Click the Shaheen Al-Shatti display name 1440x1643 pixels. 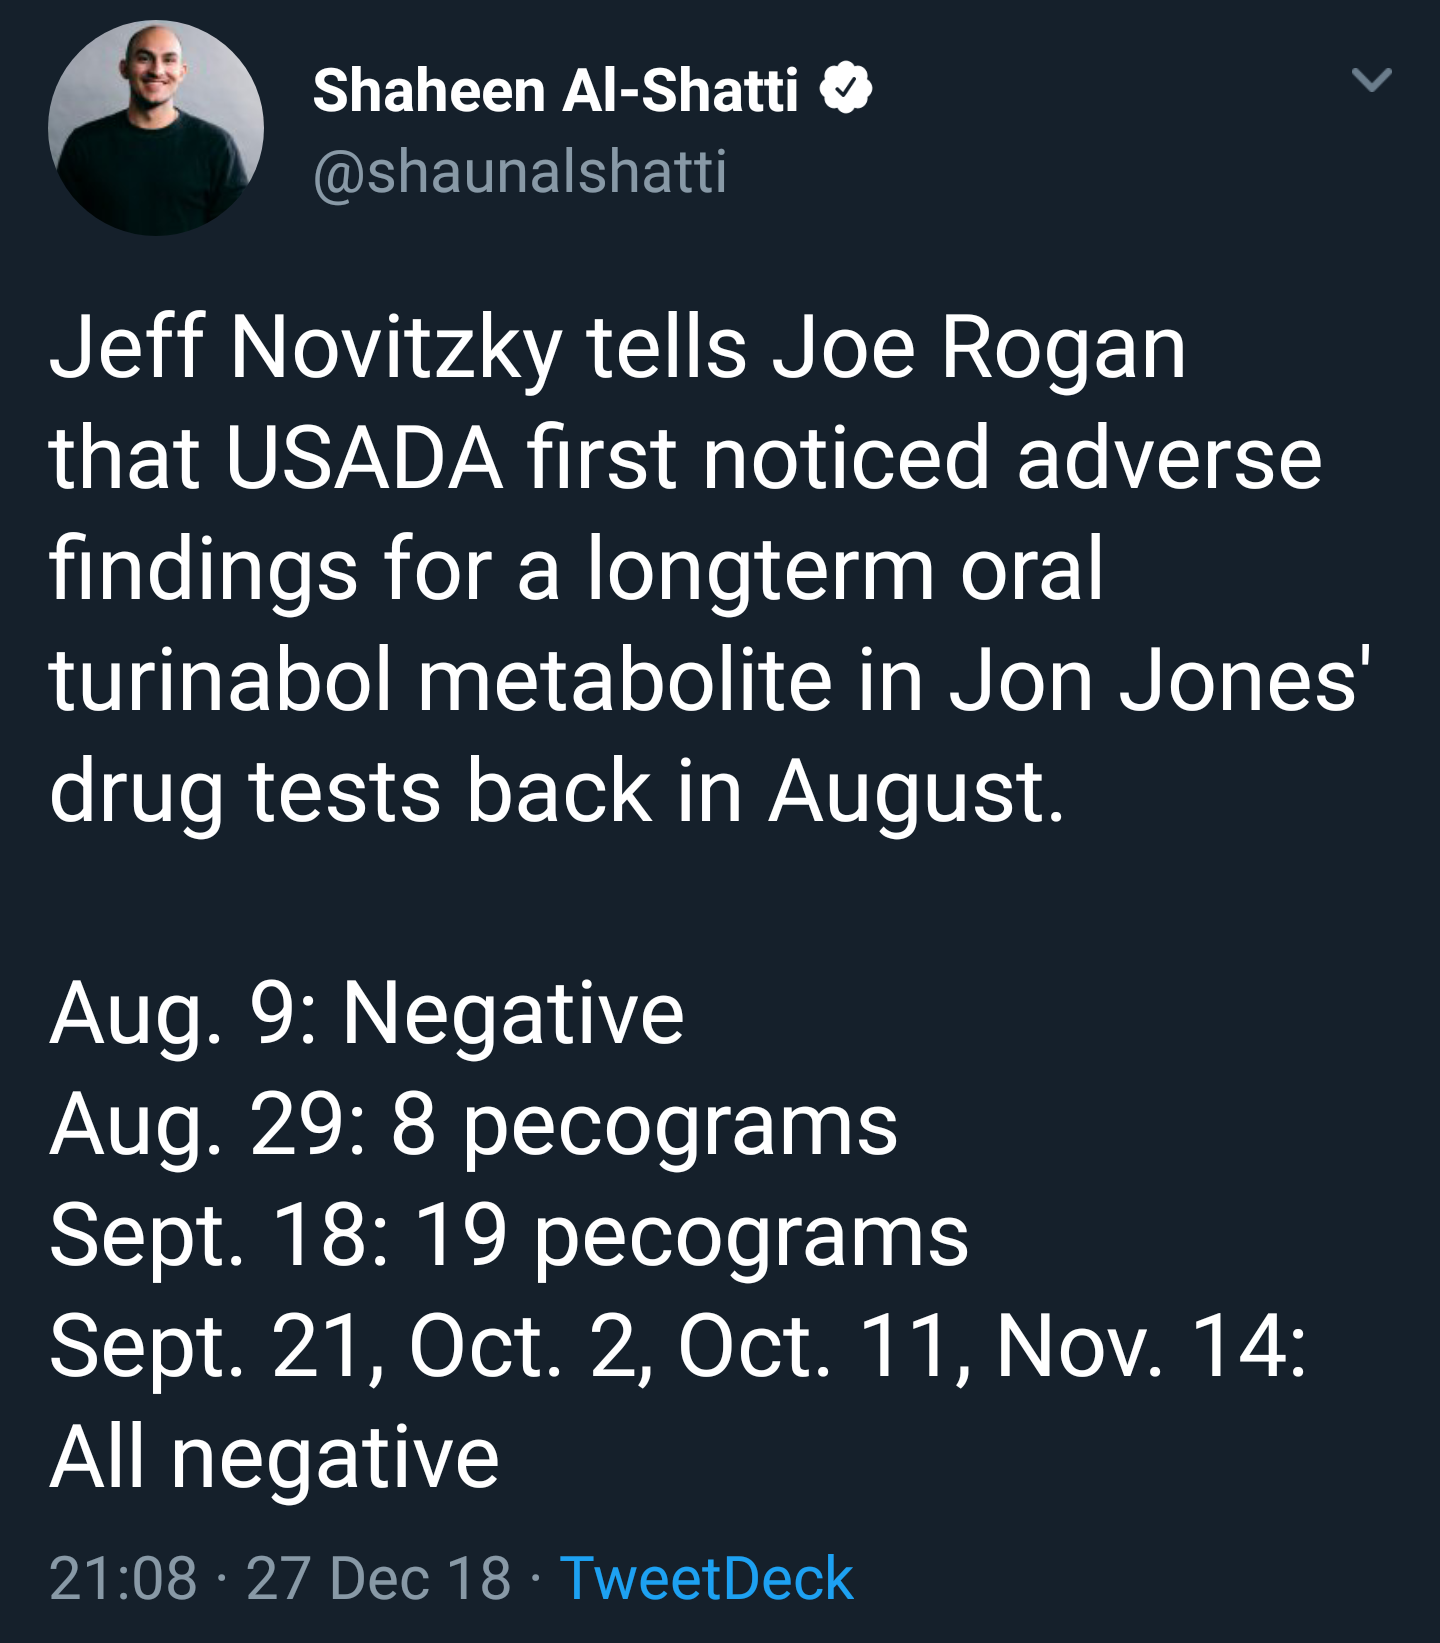coord(555,90)
